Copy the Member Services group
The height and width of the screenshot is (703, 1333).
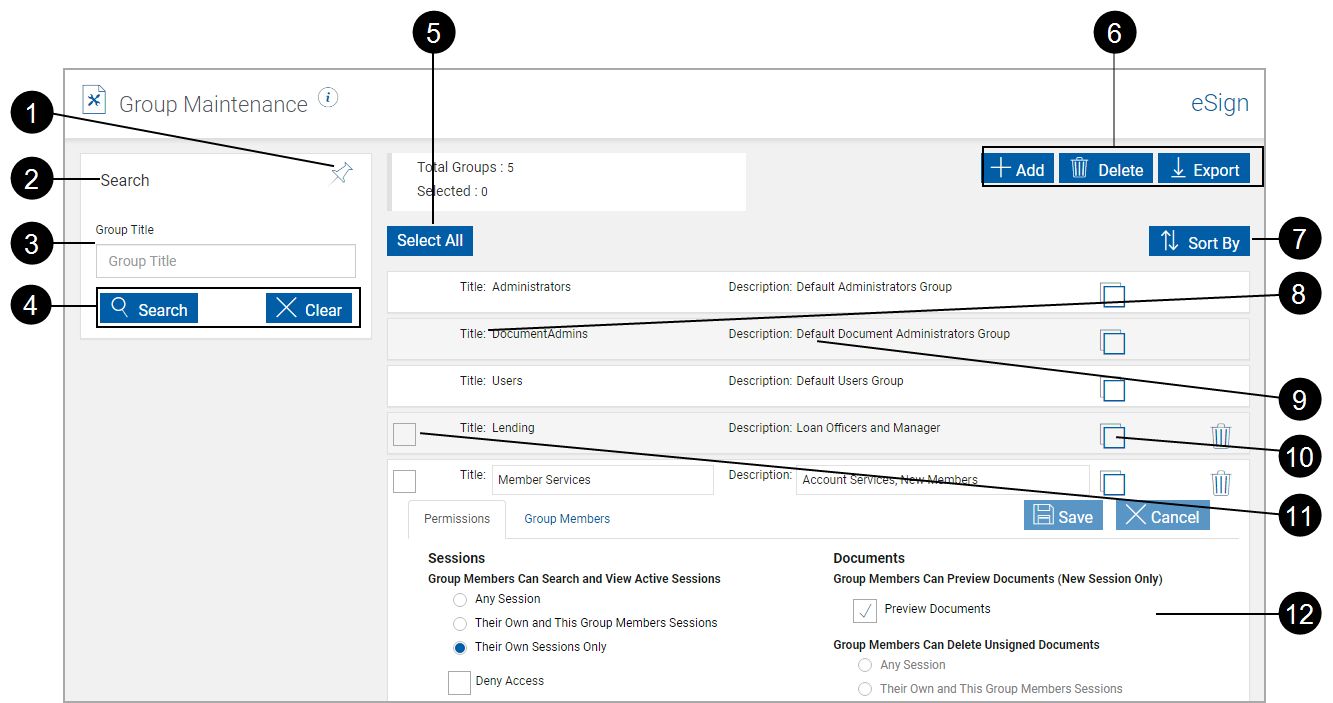click(x=1112, y=483)
